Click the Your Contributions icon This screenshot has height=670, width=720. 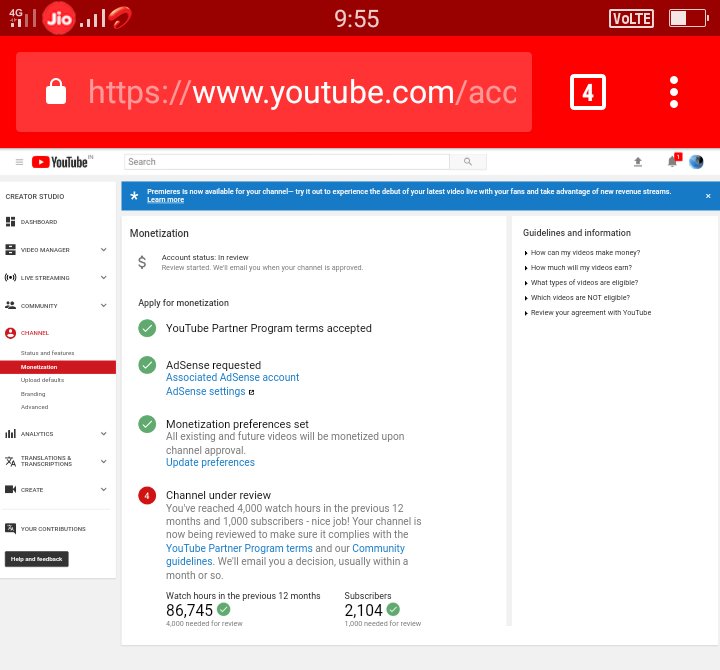point(10,529)
